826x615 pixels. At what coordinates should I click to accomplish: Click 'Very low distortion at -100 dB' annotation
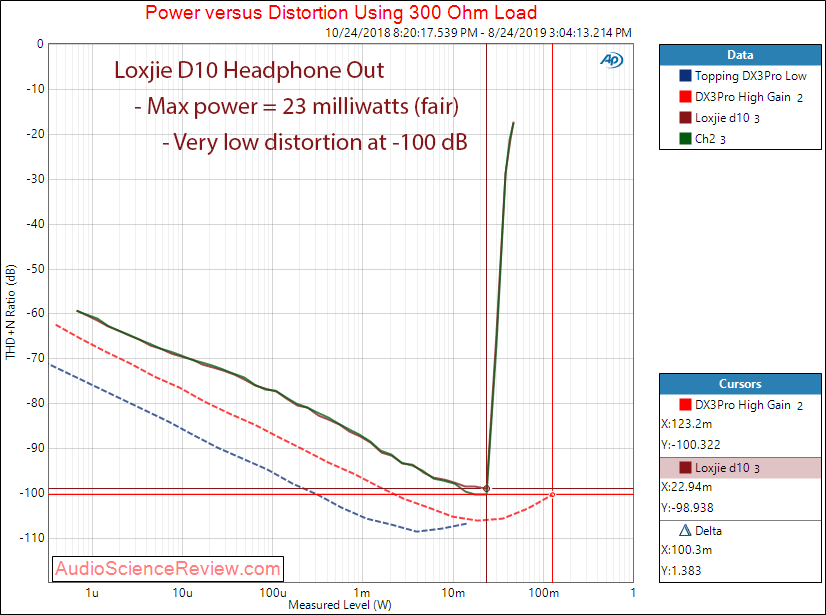point(315,142)
